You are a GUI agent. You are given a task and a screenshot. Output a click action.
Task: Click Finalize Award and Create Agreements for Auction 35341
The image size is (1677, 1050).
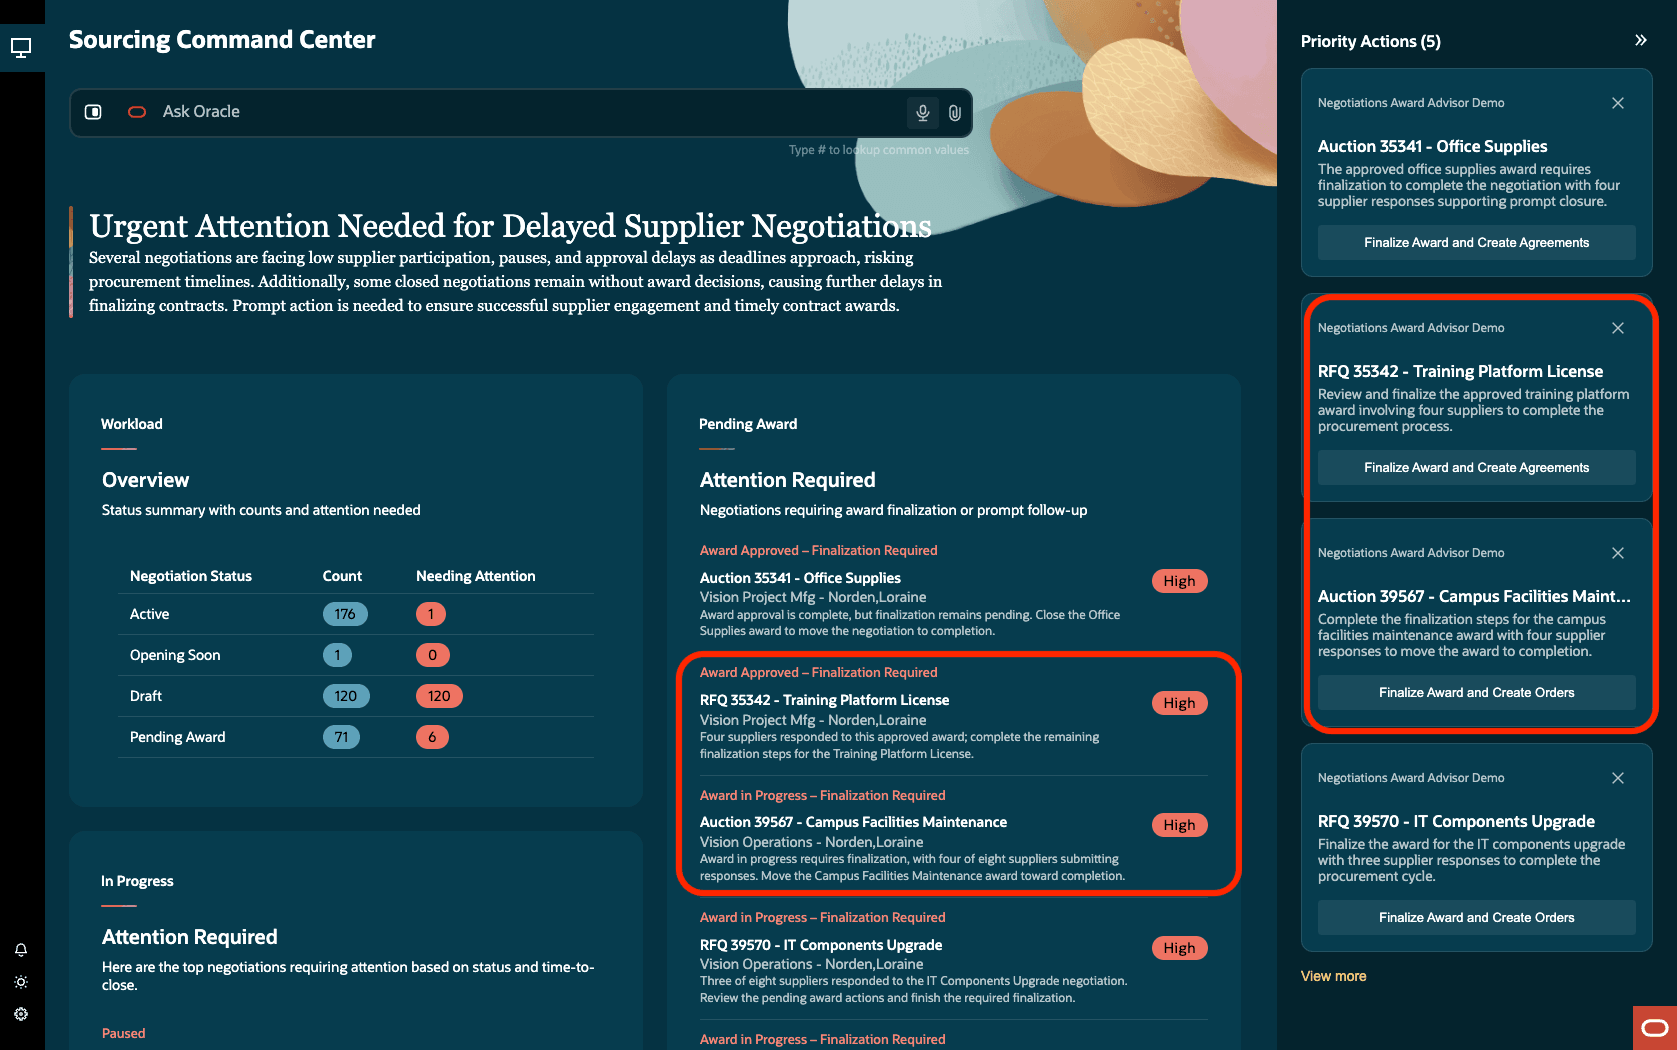coord(1476,243)
